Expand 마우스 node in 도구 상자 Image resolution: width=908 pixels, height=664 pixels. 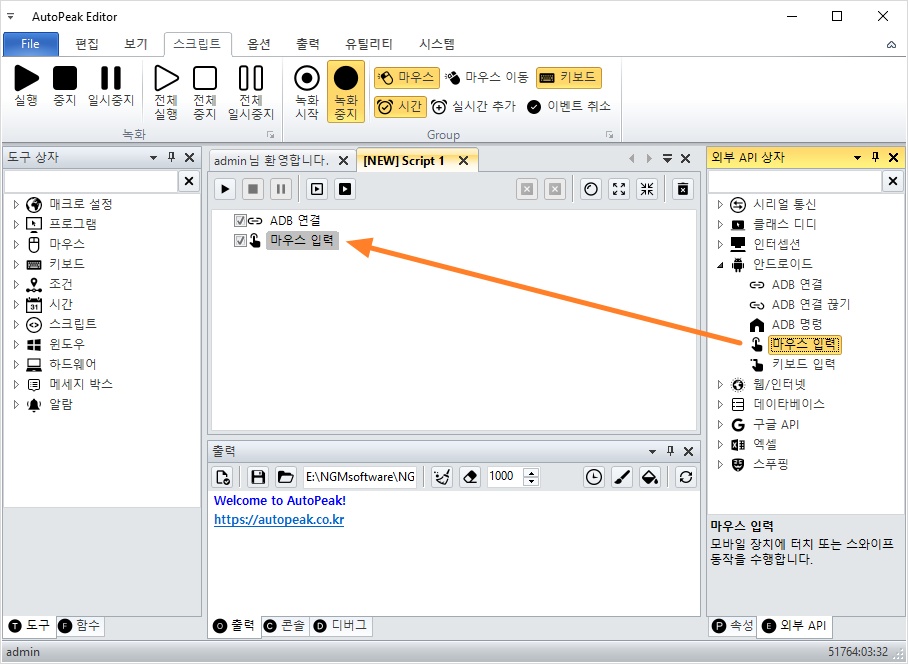click(x=16, y=244)
